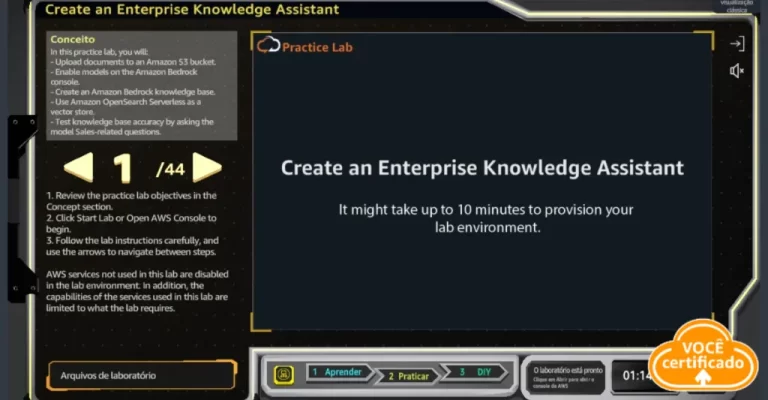Click the VOCÊ certificado cloud badge
The width and height of the screenshot is (768, 400).
point(702,356)
